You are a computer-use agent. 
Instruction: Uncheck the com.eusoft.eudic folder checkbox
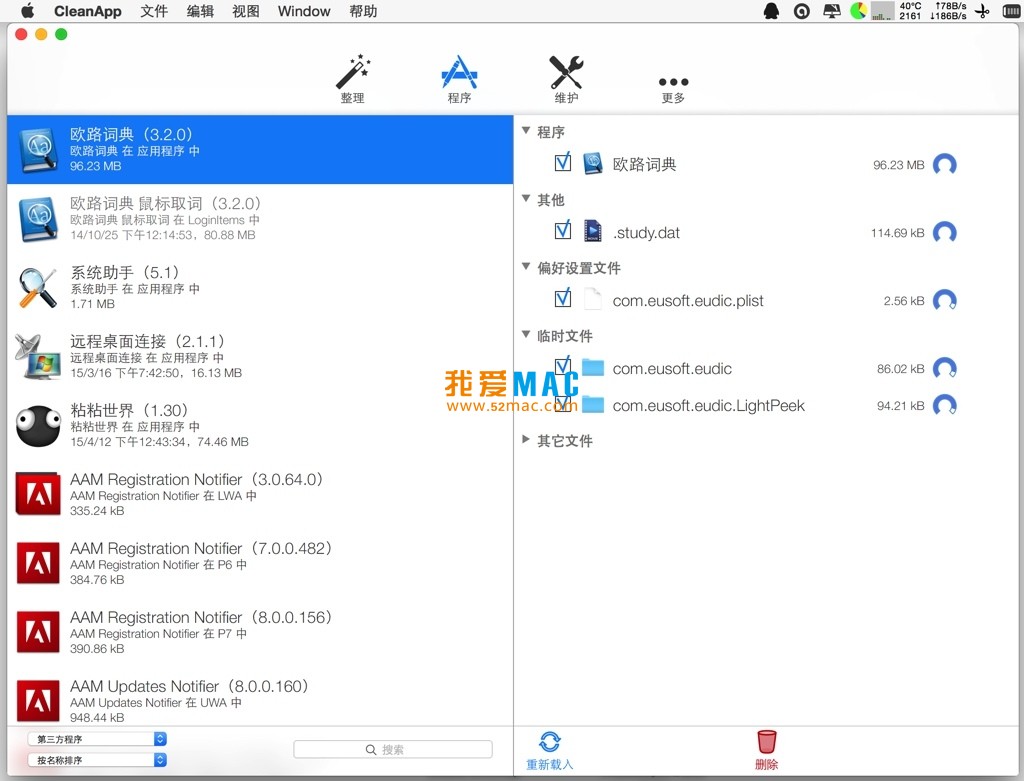pyautogui.click(x=562, y=366)
